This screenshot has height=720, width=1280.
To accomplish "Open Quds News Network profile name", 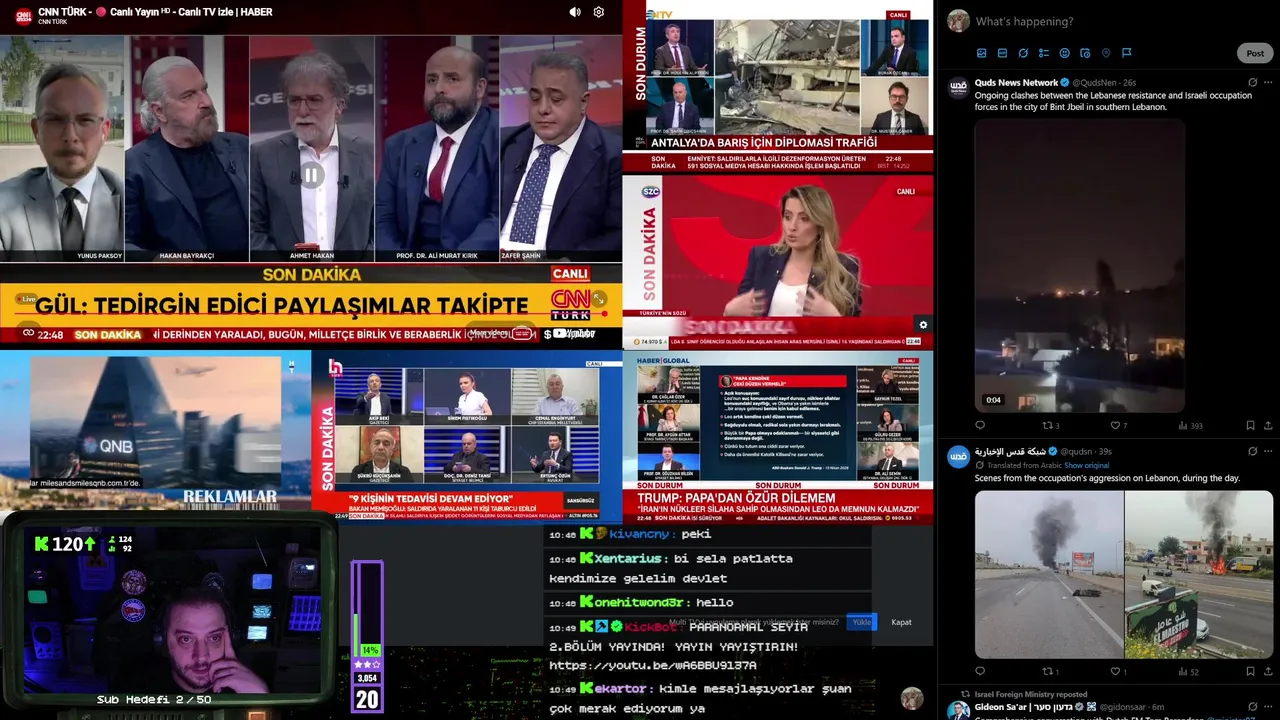I will 1016,82.
